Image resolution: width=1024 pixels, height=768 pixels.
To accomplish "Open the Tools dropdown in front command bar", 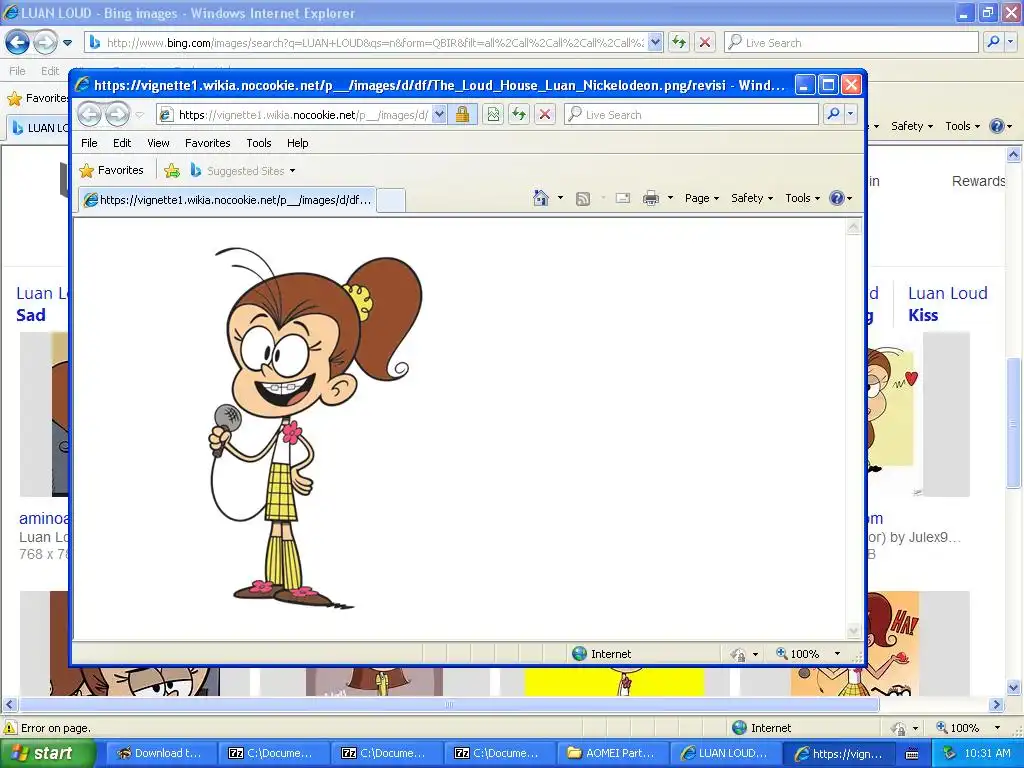I will (x=802, y=198).
